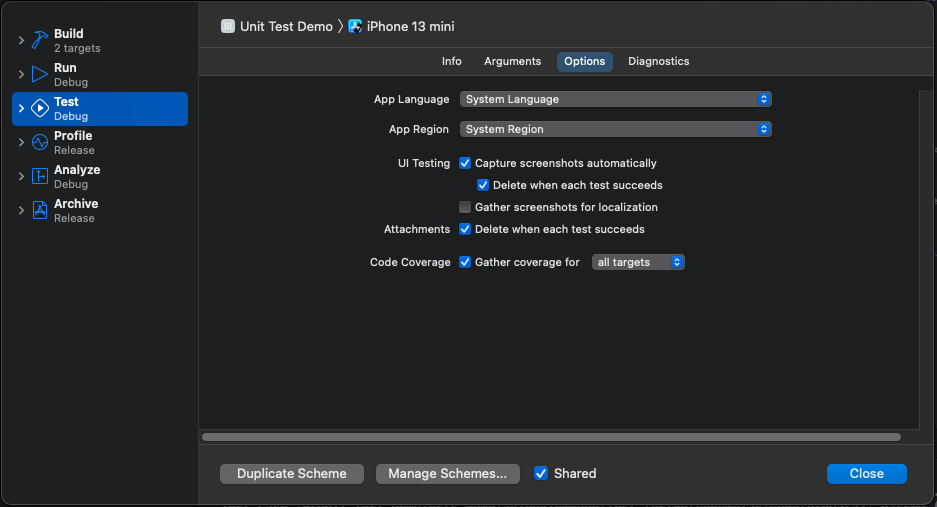
Task: Click the Unit Test Demo scheme name
Action: 286,26
